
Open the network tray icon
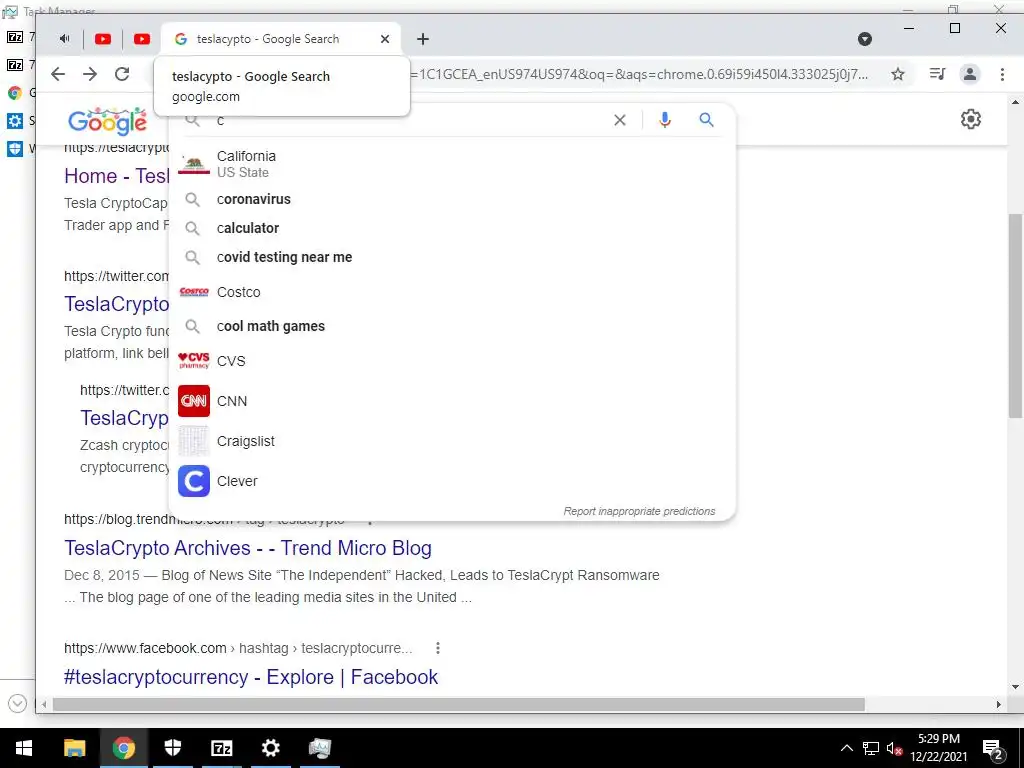pyautogui.click(x=871, y=748)
